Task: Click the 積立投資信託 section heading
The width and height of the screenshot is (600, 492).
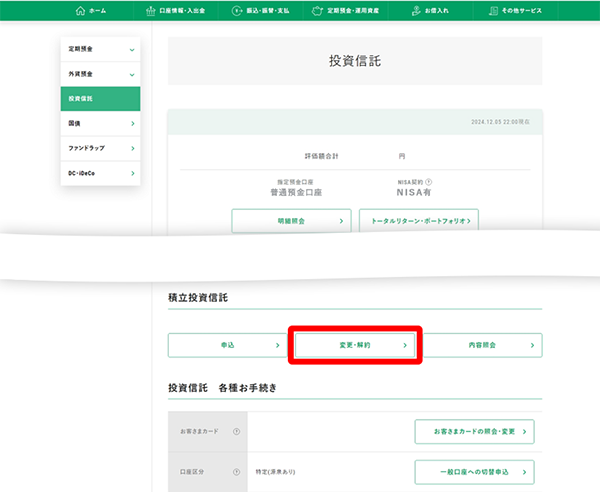Action: pos(198,298)
